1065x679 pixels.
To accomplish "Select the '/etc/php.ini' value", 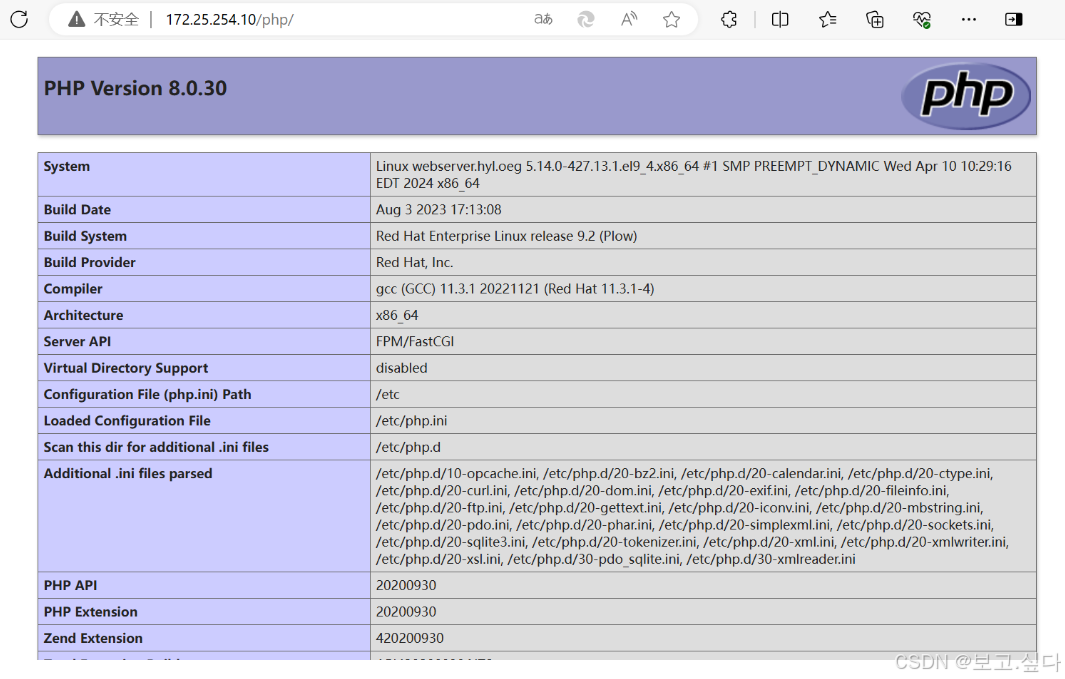I will point(412,422).
